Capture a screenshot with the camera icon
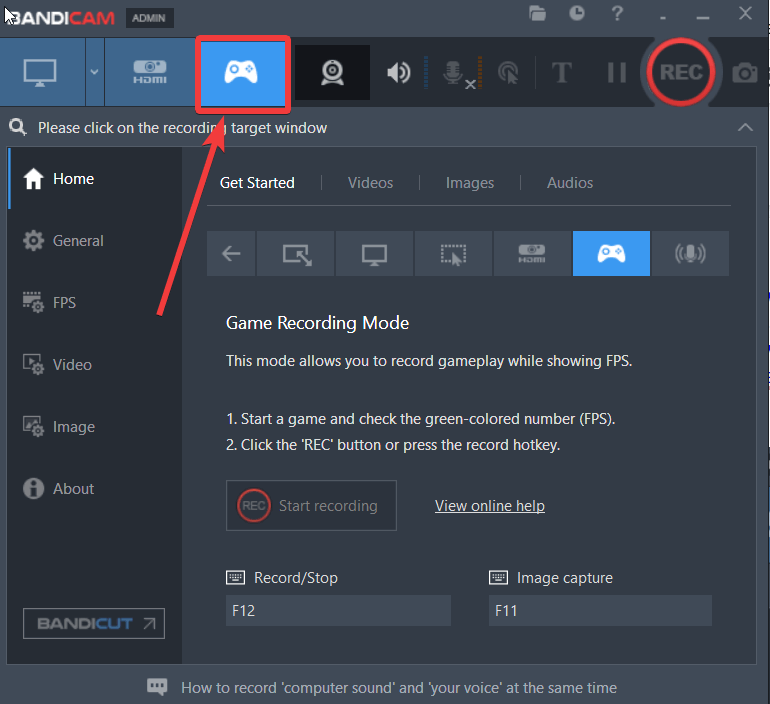This screenshot has width=770, height=704. pos(744,73)
